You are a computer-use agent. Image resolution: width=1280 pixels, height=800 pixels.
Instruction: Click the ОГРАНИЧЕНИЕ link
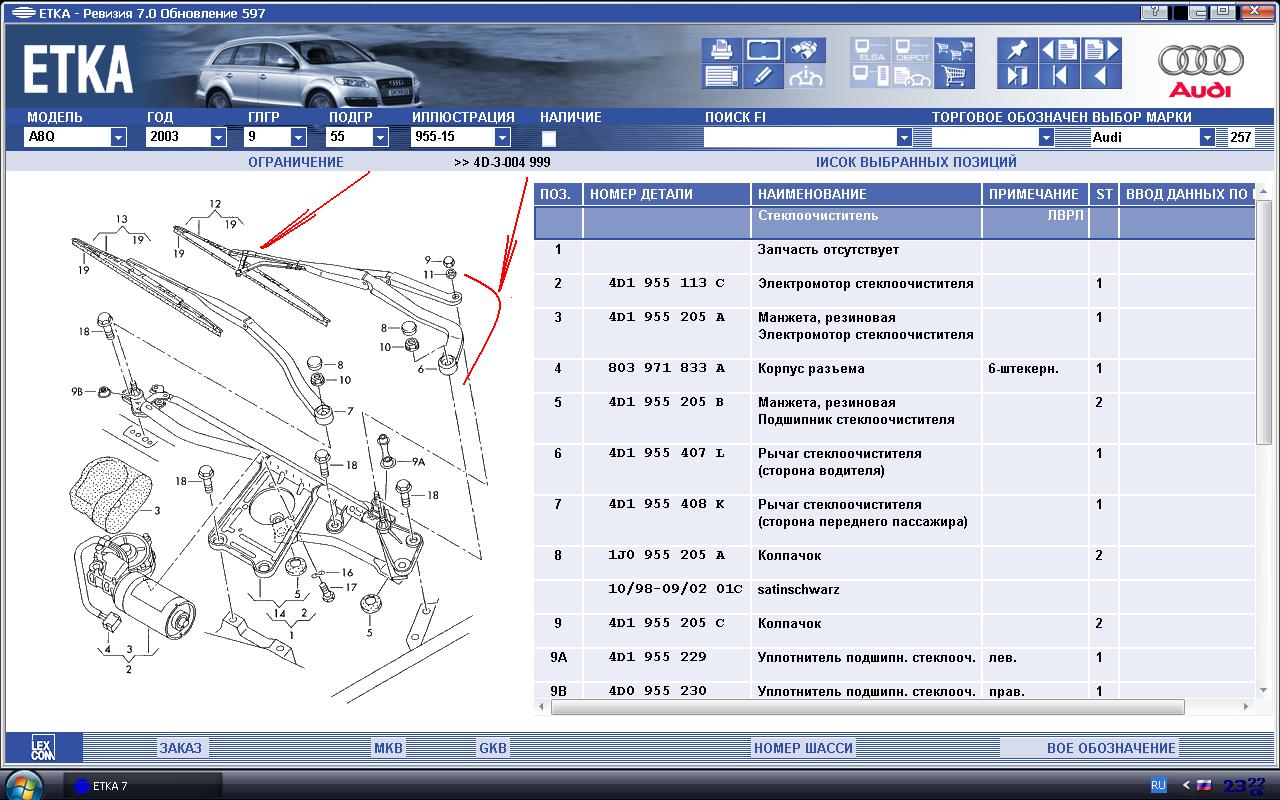coord(295,162)
